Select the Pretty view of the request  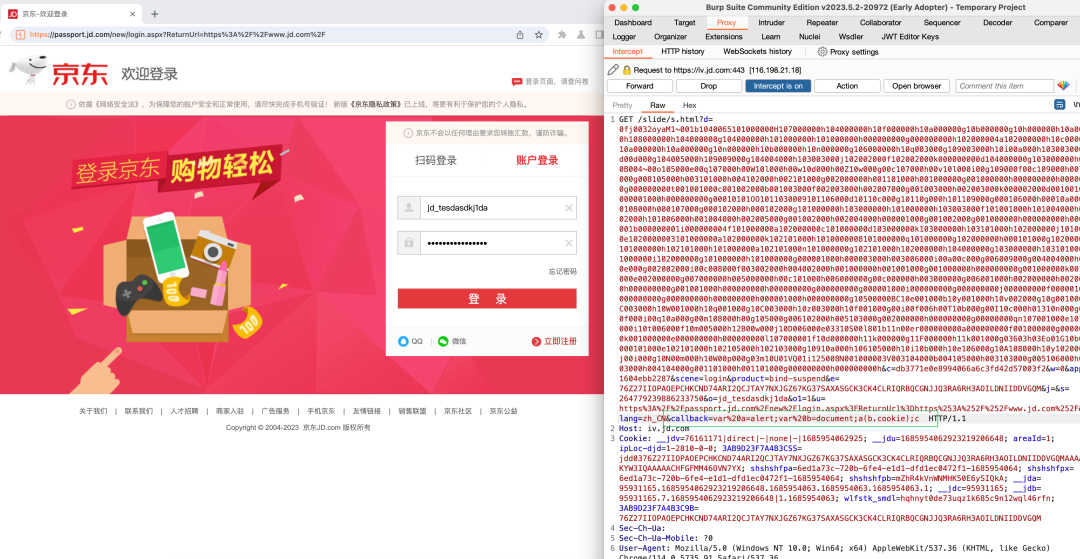[622, 105]
